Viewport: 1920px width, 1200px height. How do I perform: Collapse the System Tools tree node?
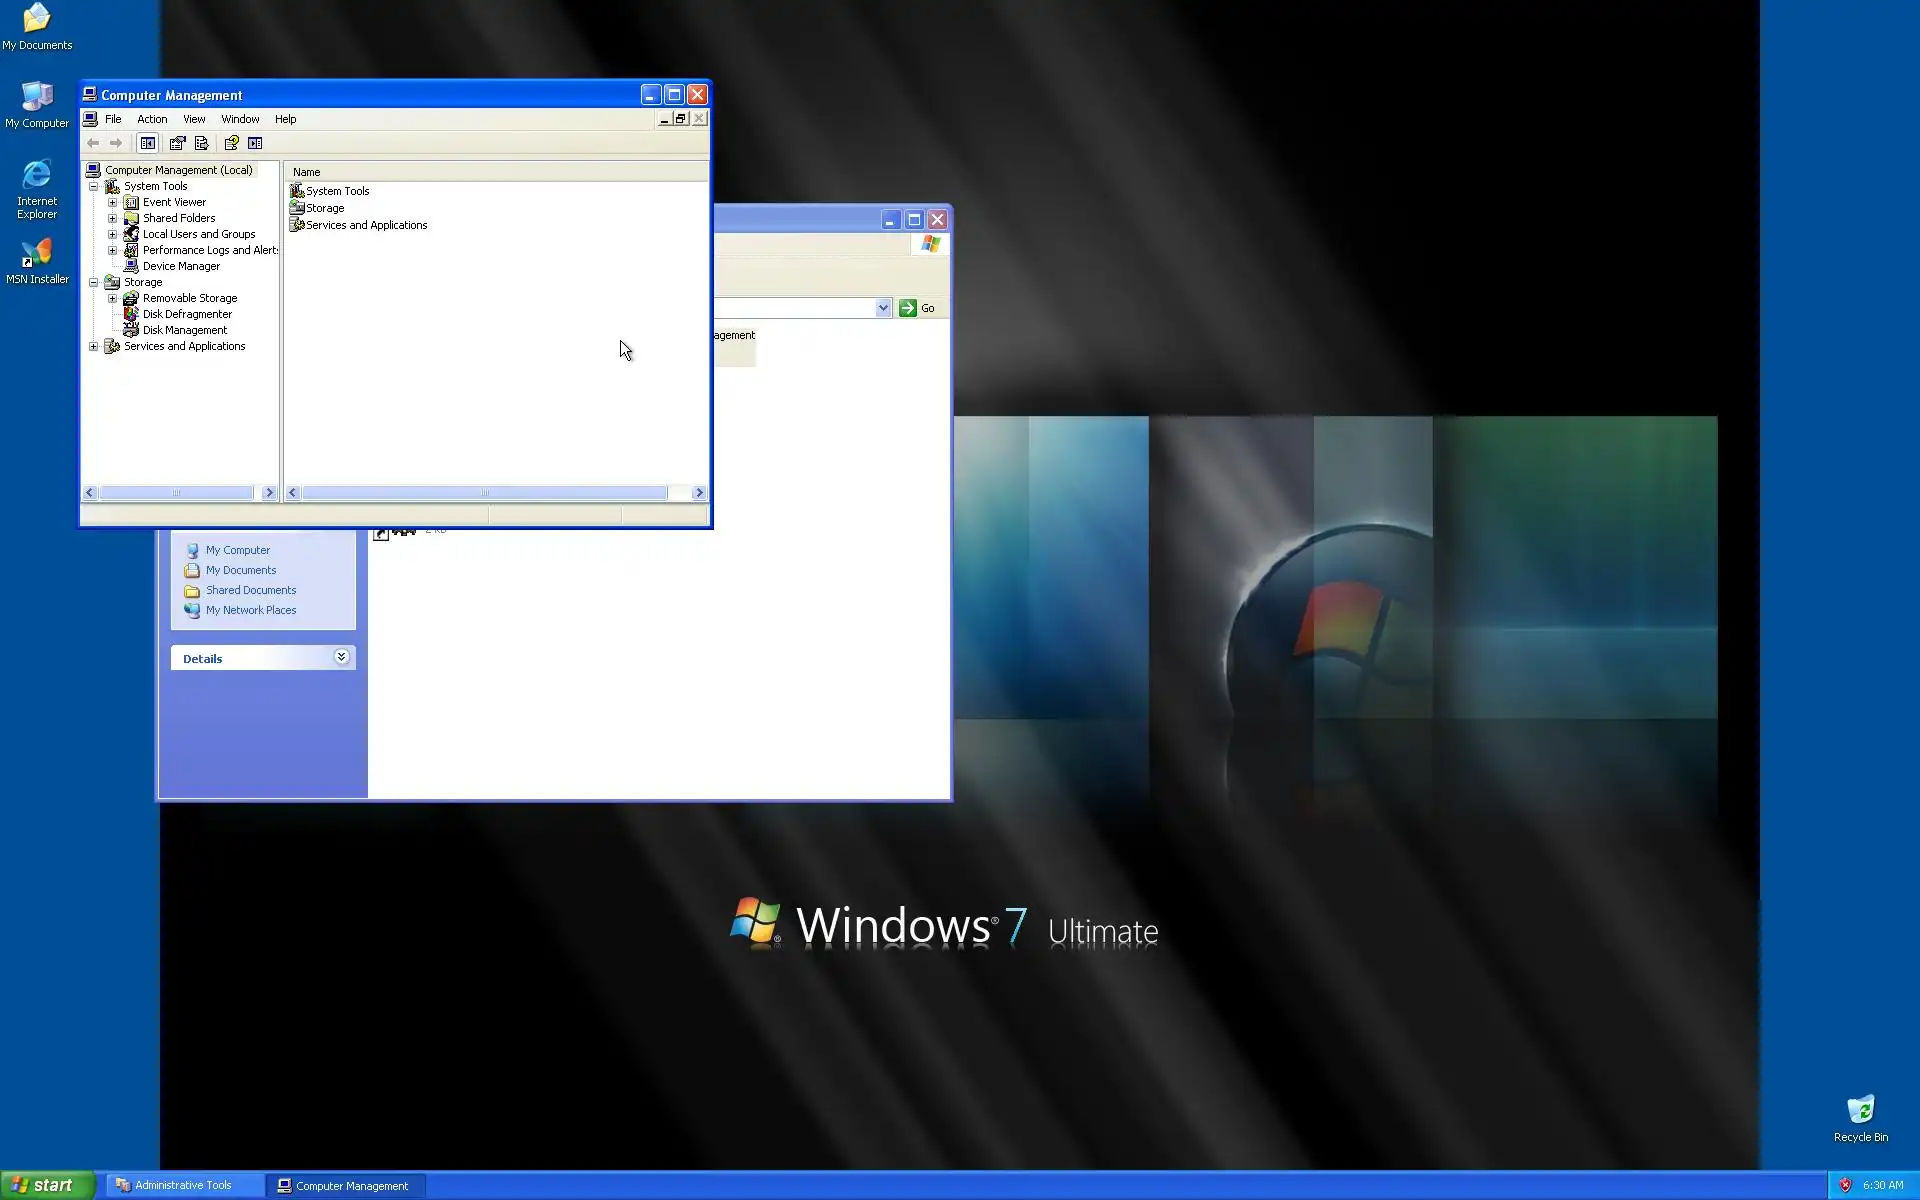(94, 186)
